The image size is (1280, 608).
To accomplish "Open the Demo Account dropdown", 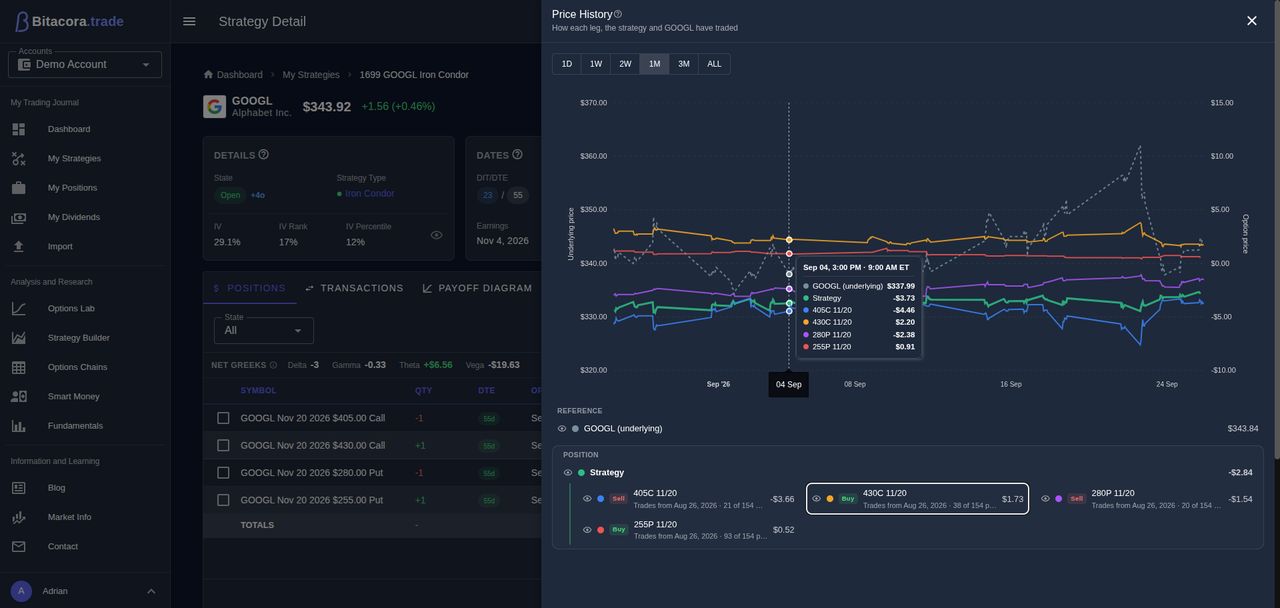I will (x=85, y=65).
